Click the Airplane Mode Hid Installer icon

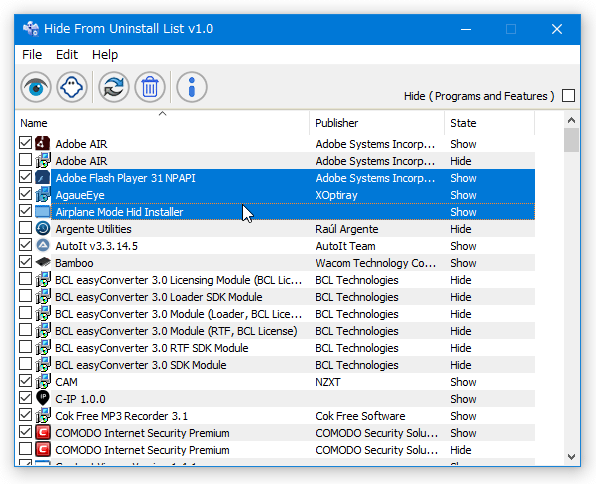point(43,212)
